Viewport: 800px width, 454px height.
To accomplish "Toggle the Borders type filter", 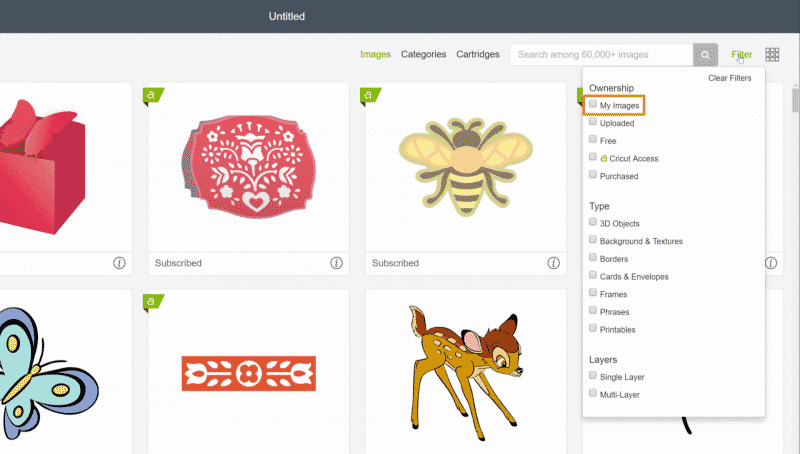I will pyautogui.click(x=592, y=257).
